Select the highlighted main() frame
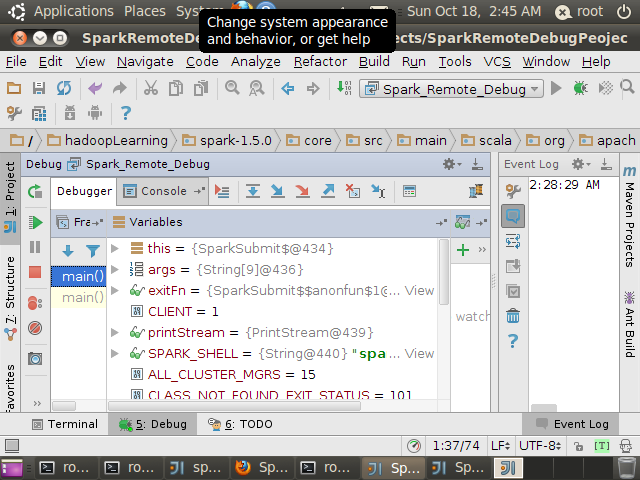Image resolution: width=640 pixels, height=480 pixels. [x=79, y=276]
